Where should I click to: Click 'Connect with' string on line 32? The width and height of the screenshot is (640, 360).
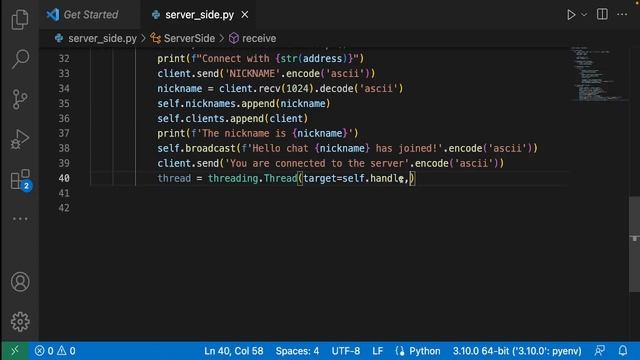point(236,59)
